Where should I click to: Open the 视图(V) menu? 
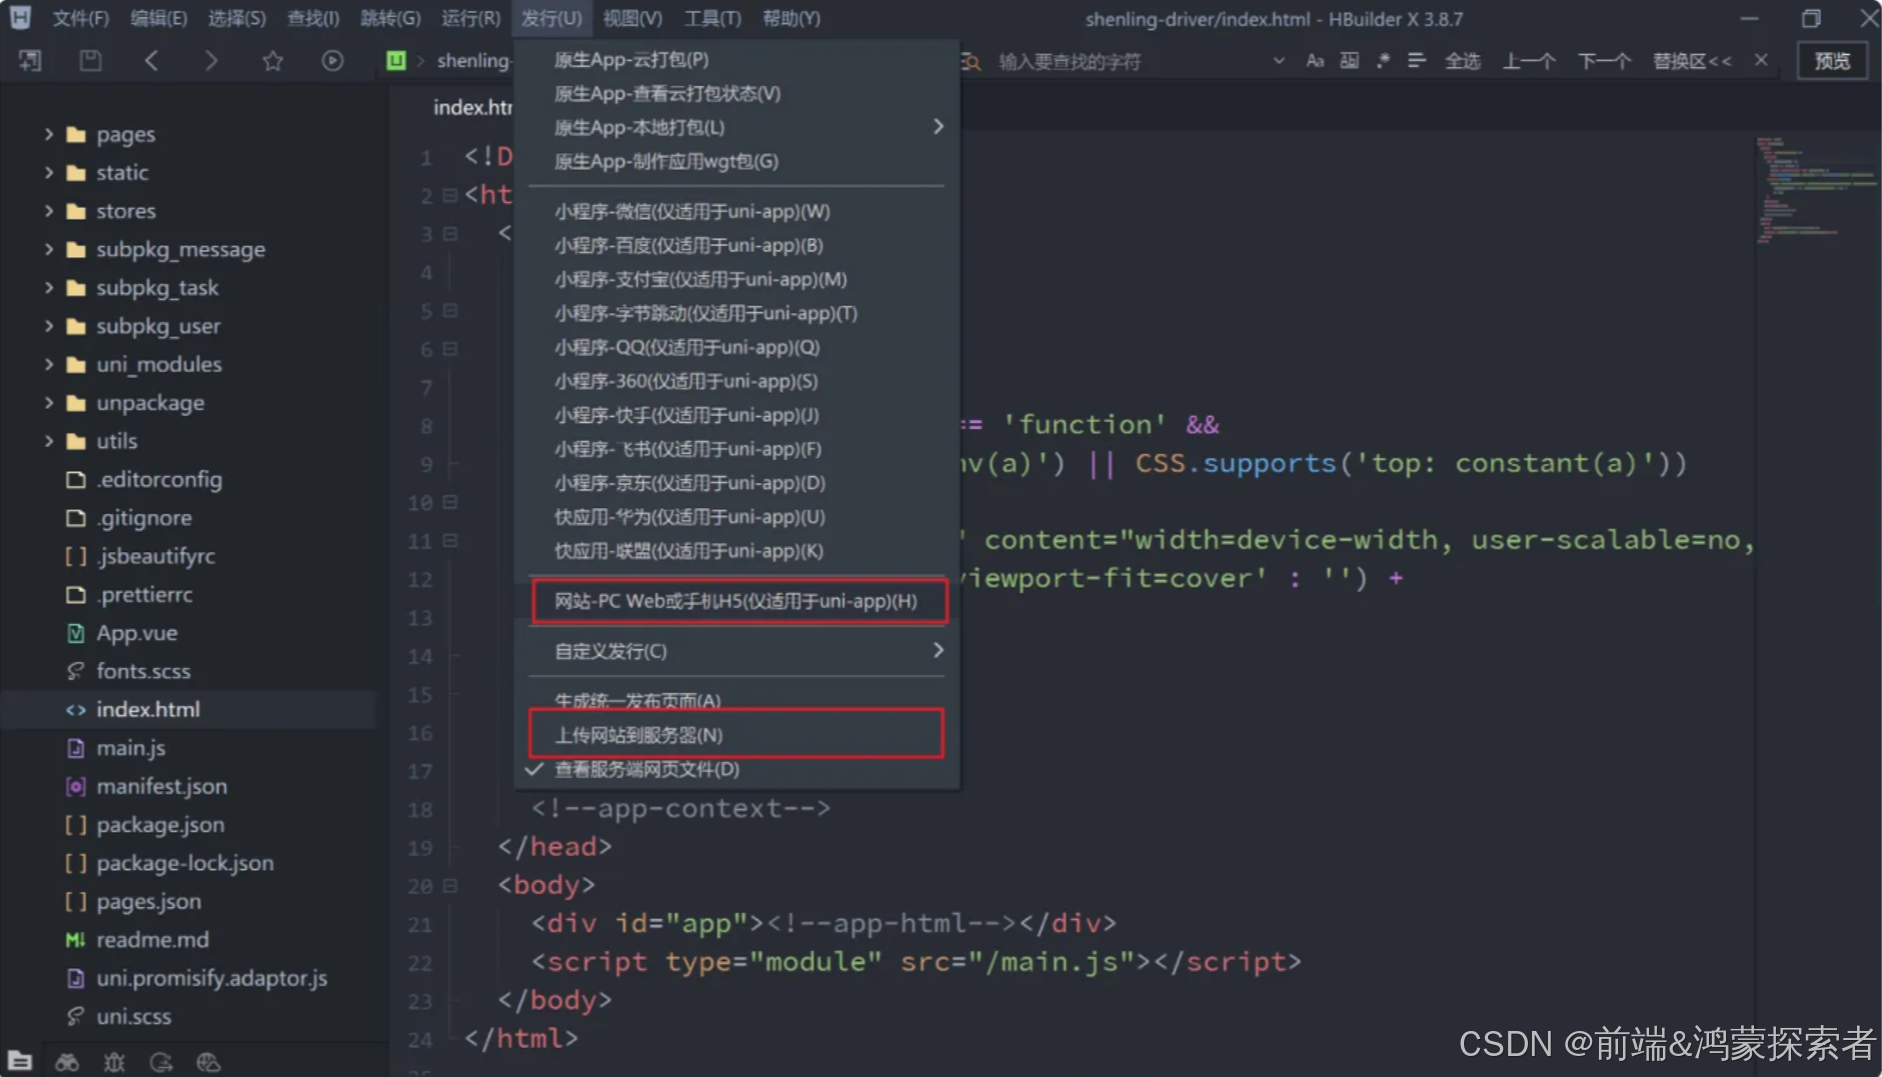(x=632, y=18)
